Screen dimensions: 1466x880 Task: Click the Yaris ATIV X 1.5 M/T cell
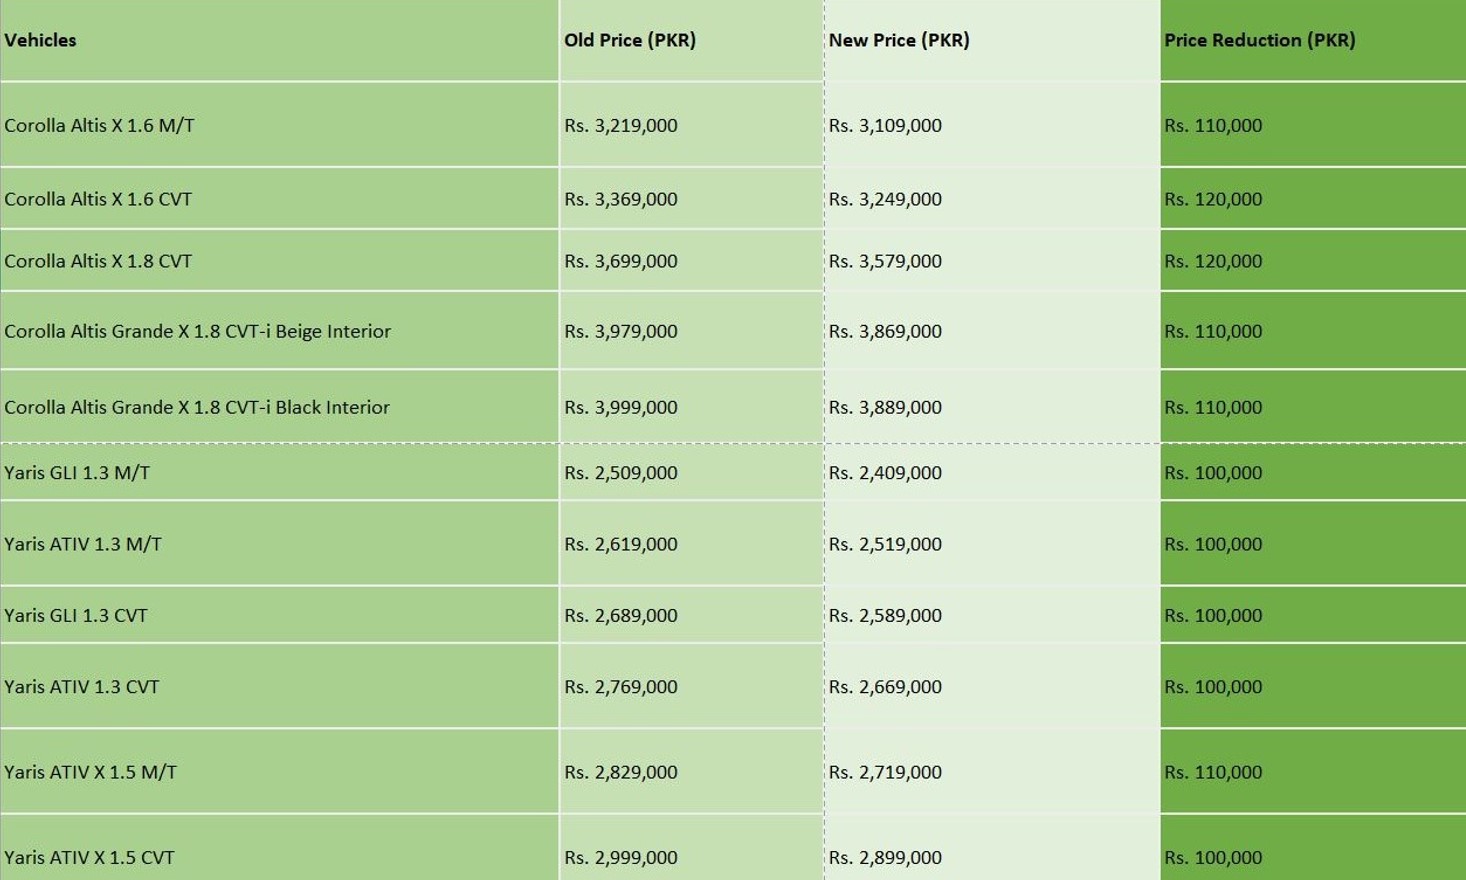click(279, 772)
